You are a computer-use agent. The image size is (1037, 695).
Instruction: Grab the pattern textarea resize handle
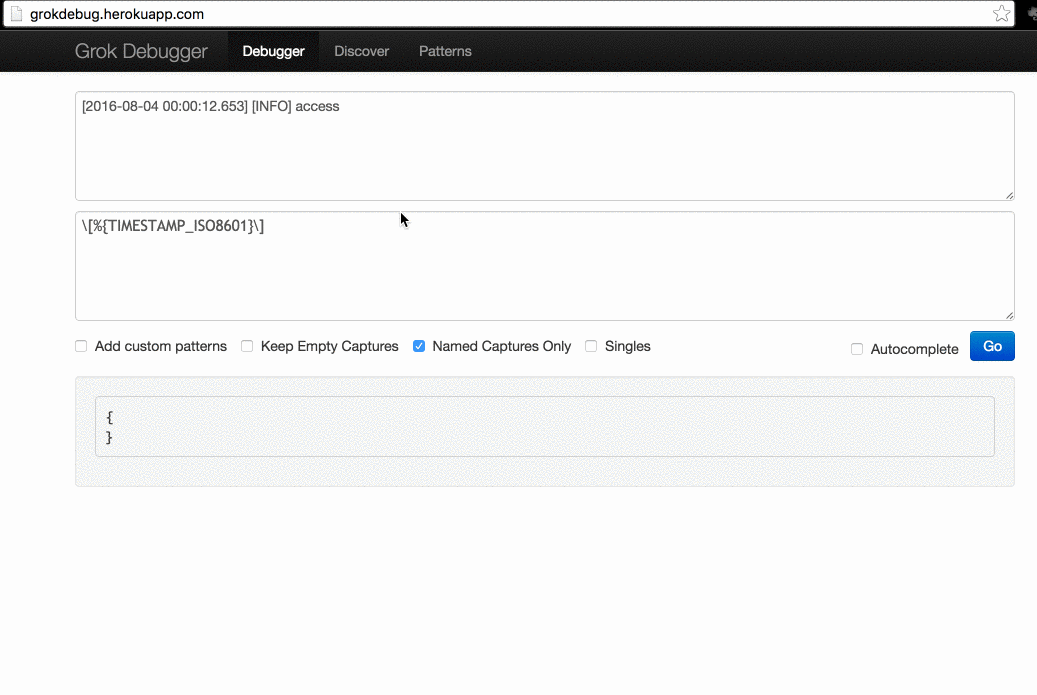coord(1009,315)
